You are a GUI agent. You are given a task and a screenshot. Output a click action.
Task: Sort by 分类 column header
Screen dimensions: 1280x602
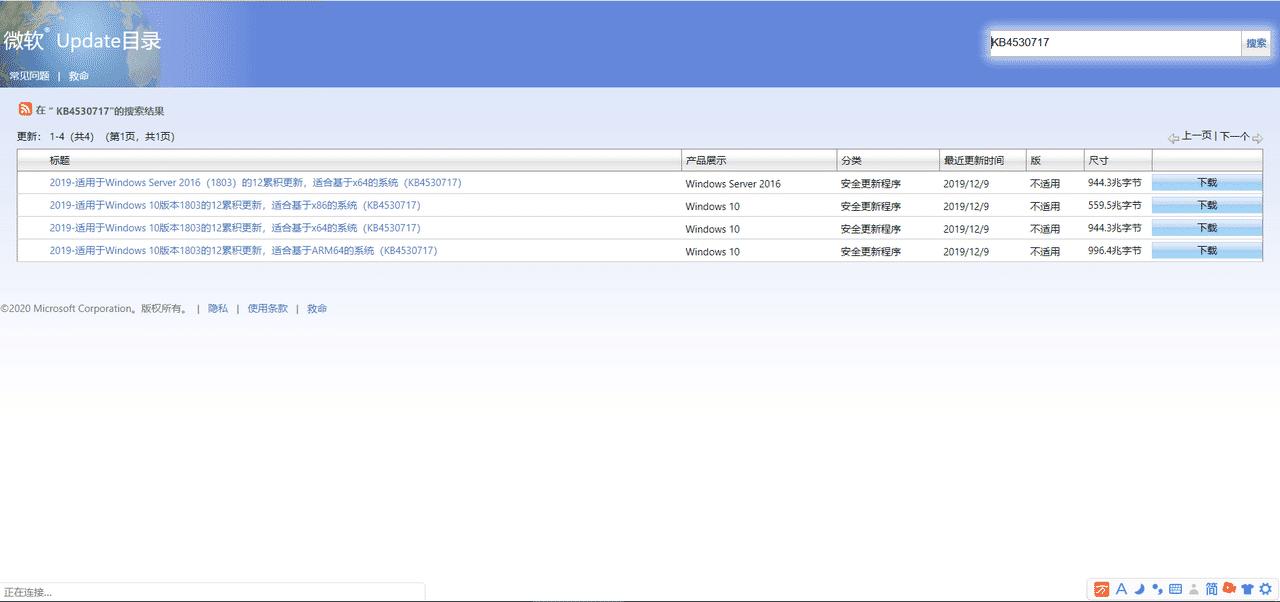tap(851, 160)
